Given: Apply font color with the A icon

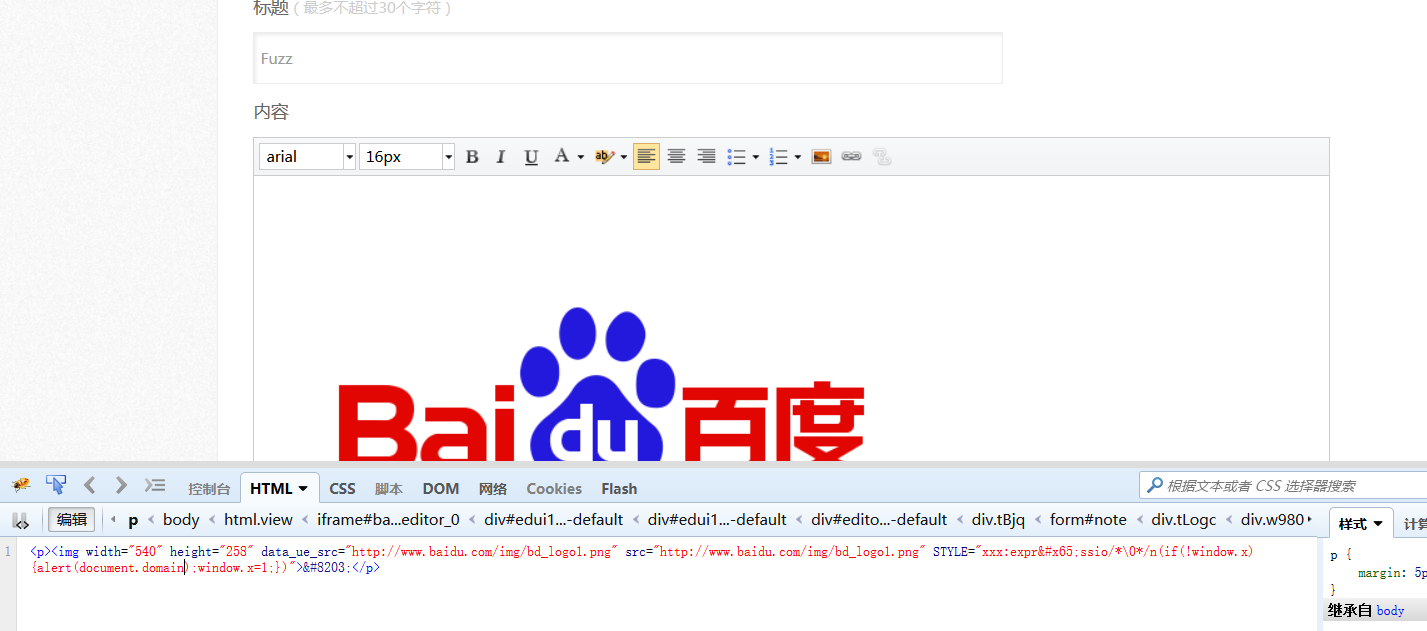Looking at the screenshot, I should 562,156.
